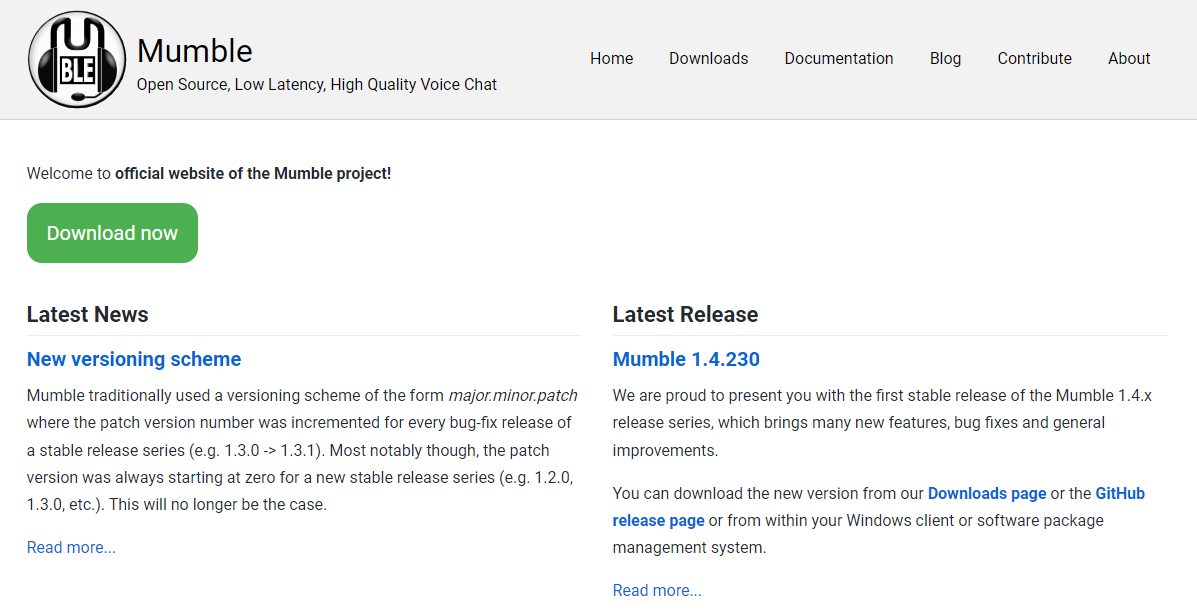Screen dimensions: 1197x615
Task: Click the voice chat tagline text
Action: pyautogui.click(x=316, y=84)
